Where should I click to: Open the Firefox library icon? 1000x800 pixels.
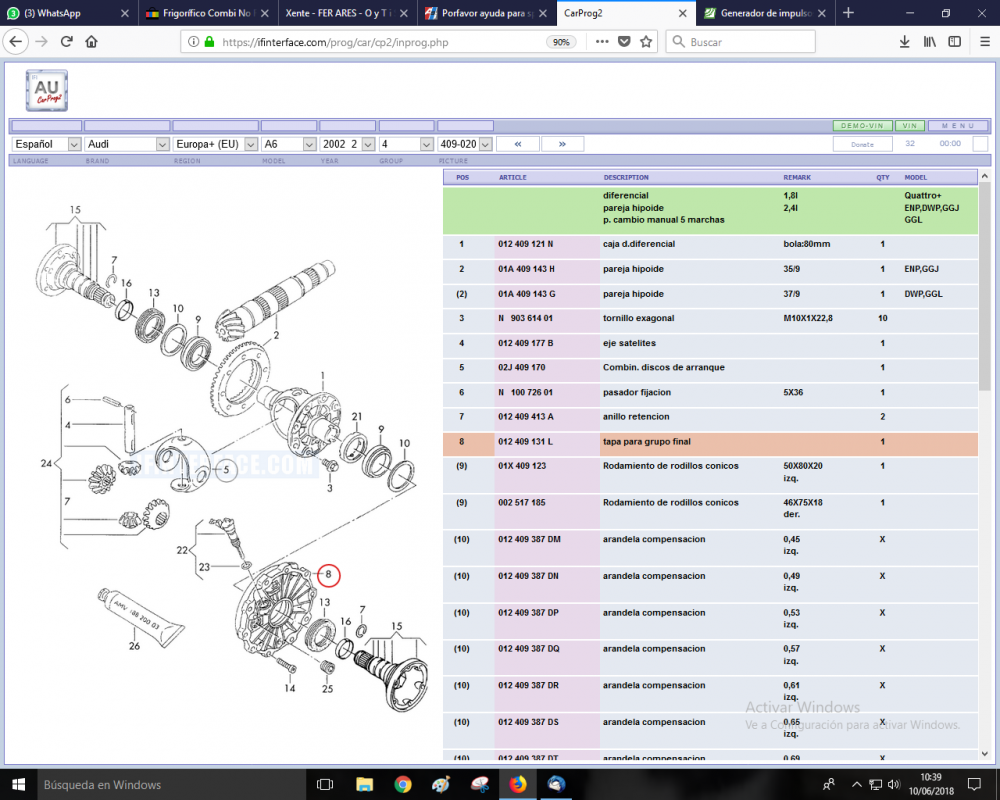point(930,42)
